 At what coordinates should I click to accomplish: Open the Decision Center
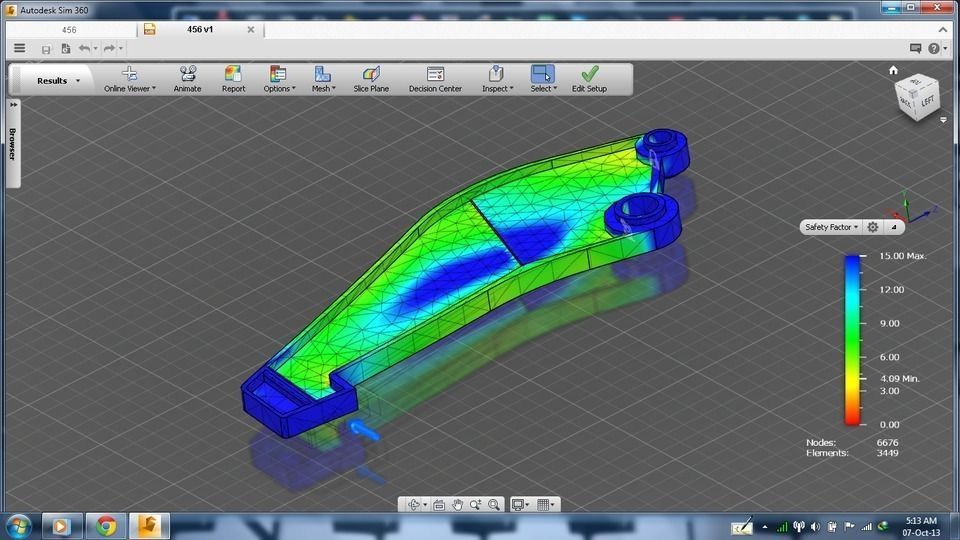coord(435,80)
